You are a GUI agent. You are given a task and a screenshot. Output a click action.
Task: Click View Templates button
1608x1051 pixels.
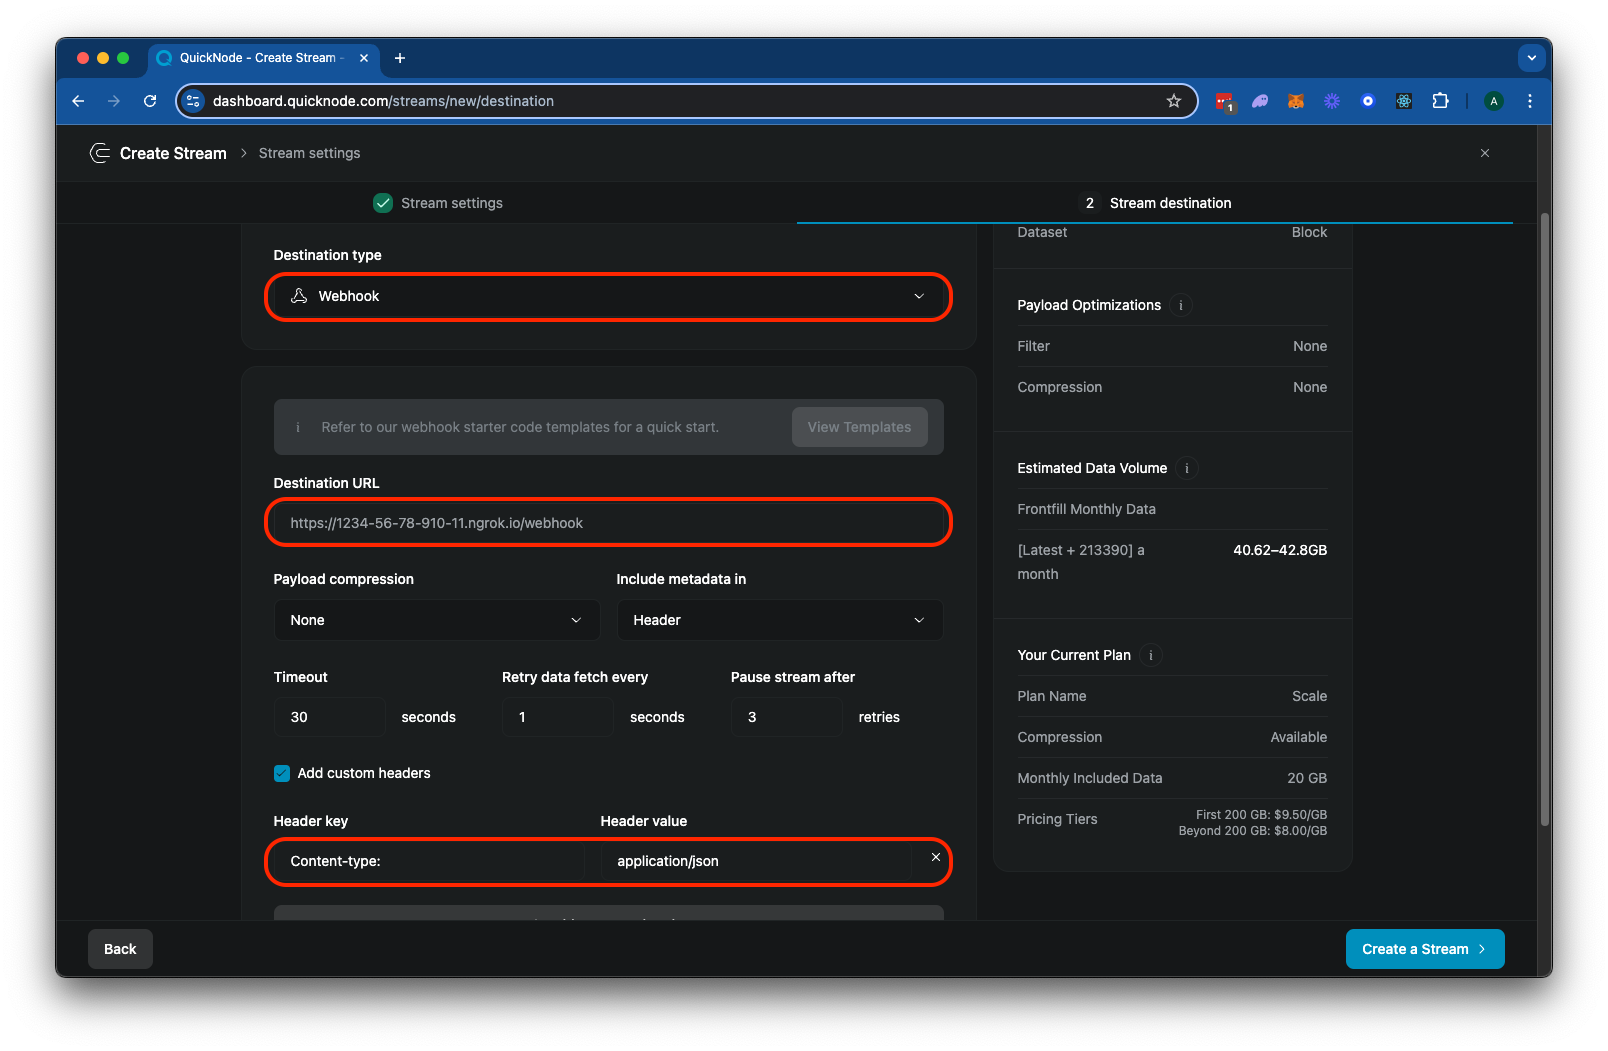[860, 427]
